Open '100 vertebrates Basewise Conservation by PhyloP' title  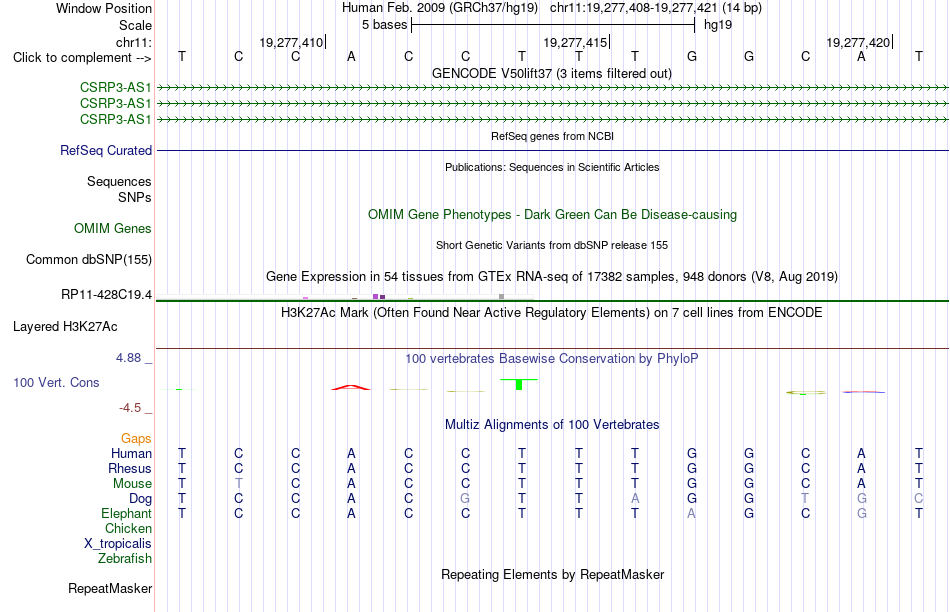[x=552, y=359]
